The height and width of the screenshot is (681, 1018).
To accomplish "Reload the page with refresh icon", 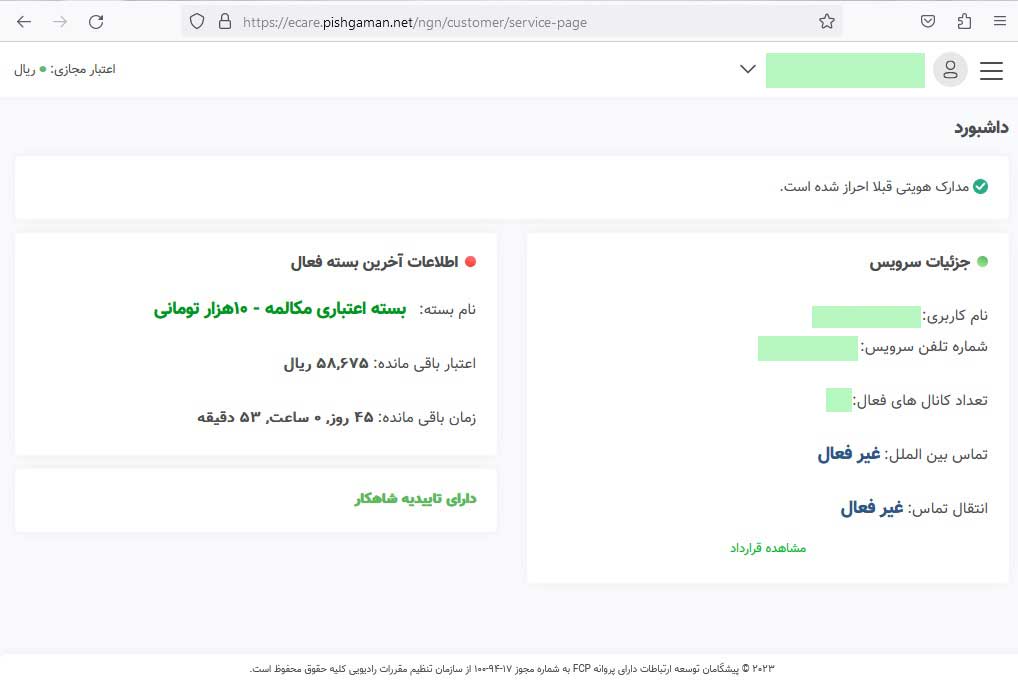I will point(96,21).
